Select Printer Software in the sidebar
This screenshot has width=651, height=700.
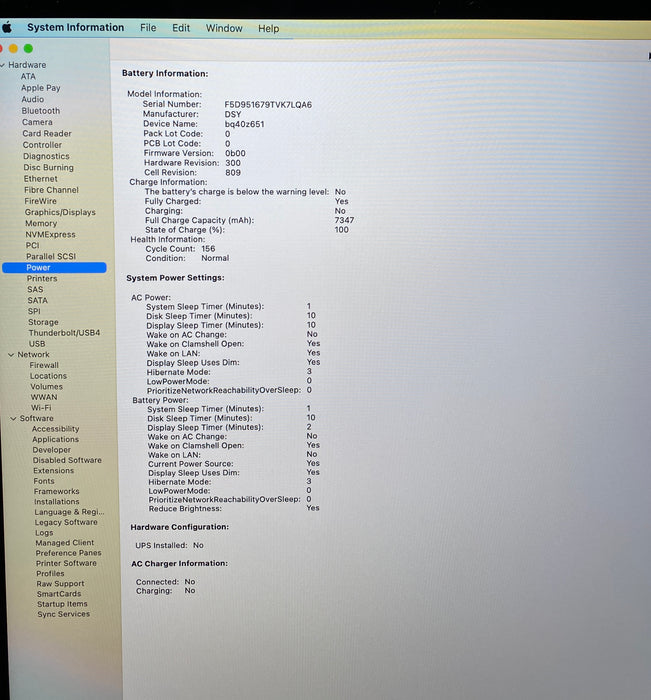click(67, 563)
